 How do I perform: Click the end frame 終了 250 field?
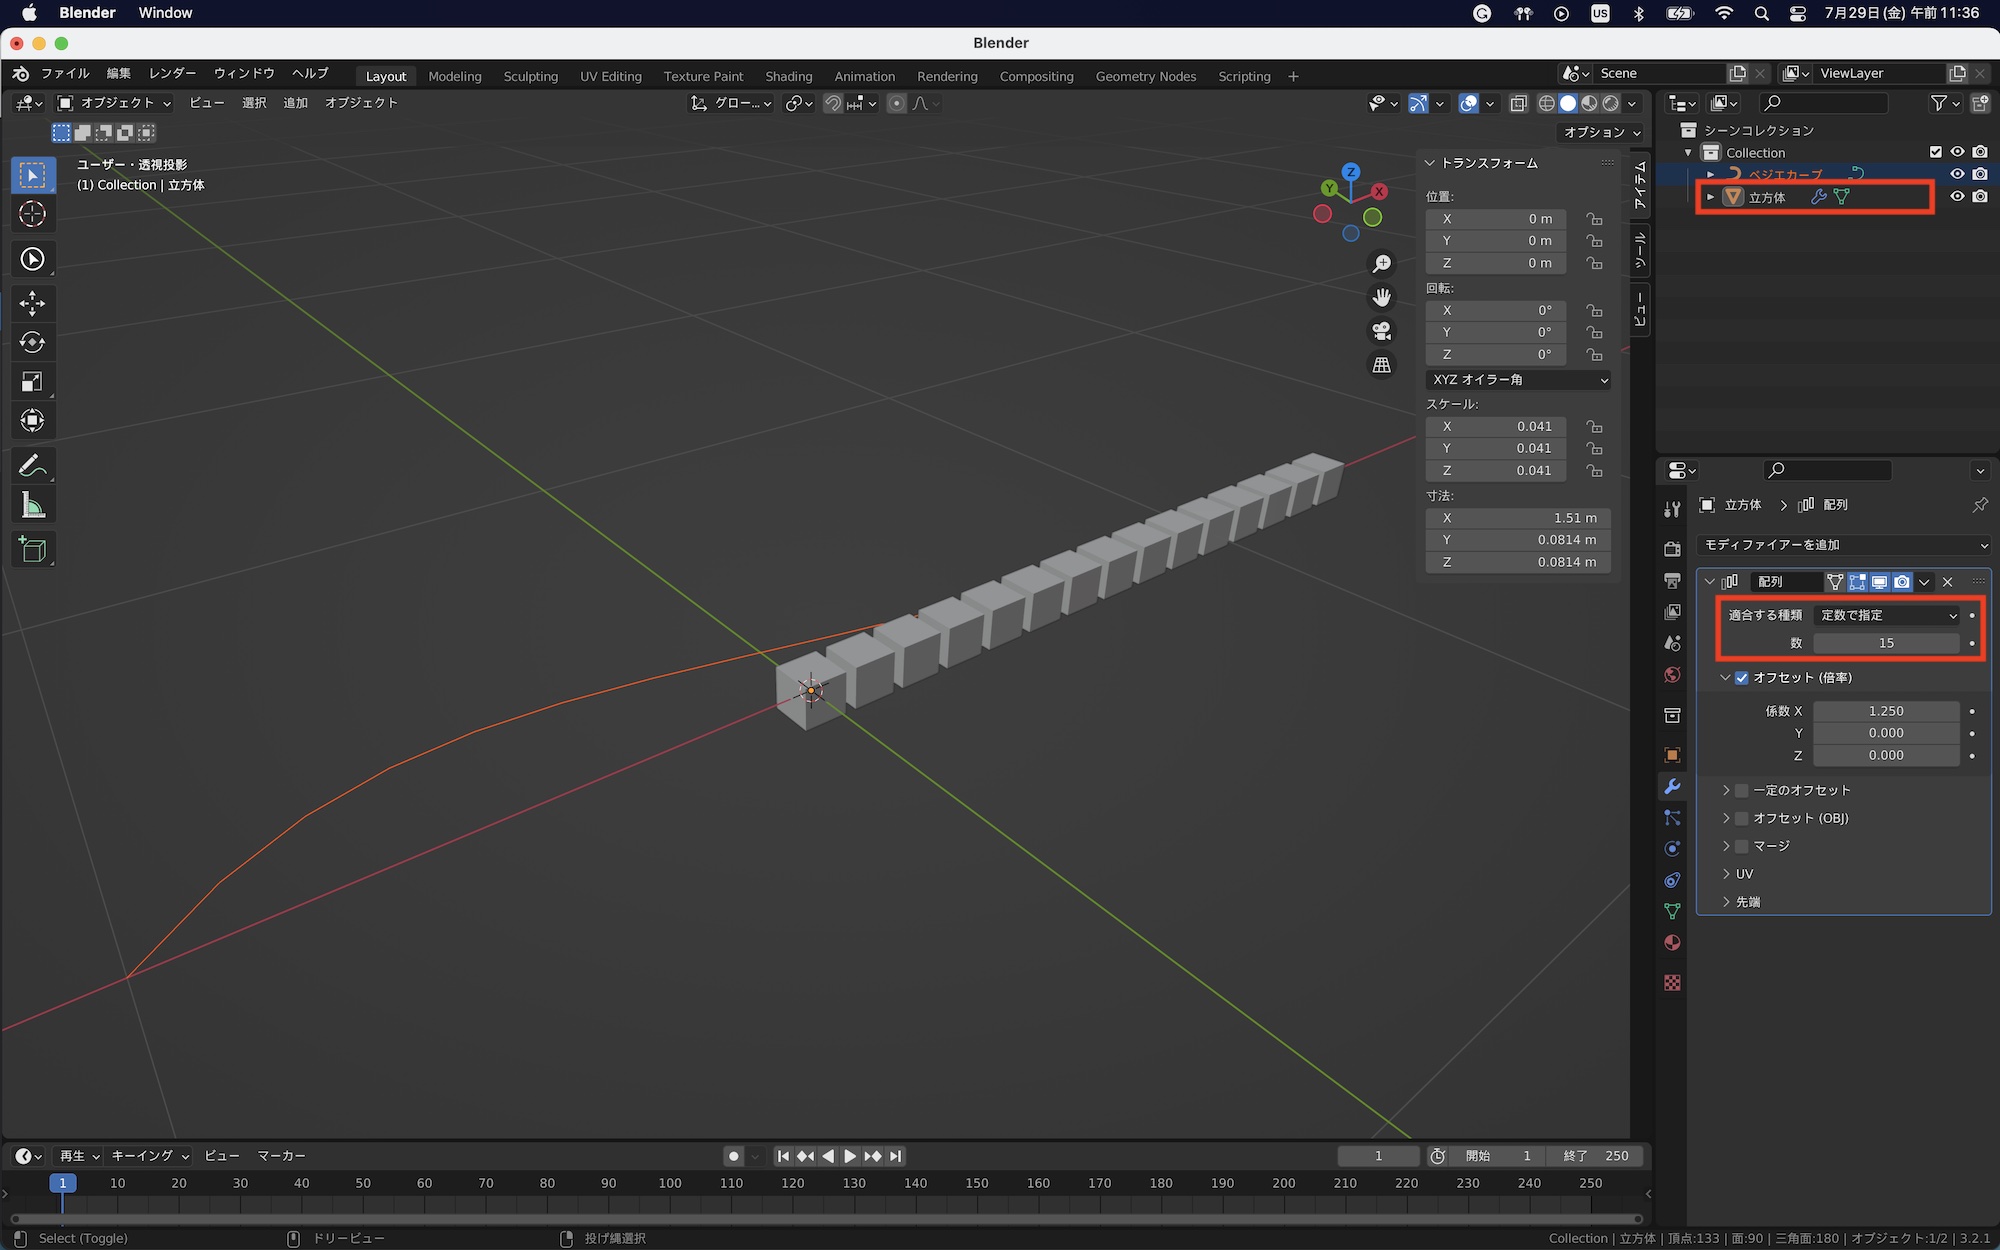point(1595,1156)
